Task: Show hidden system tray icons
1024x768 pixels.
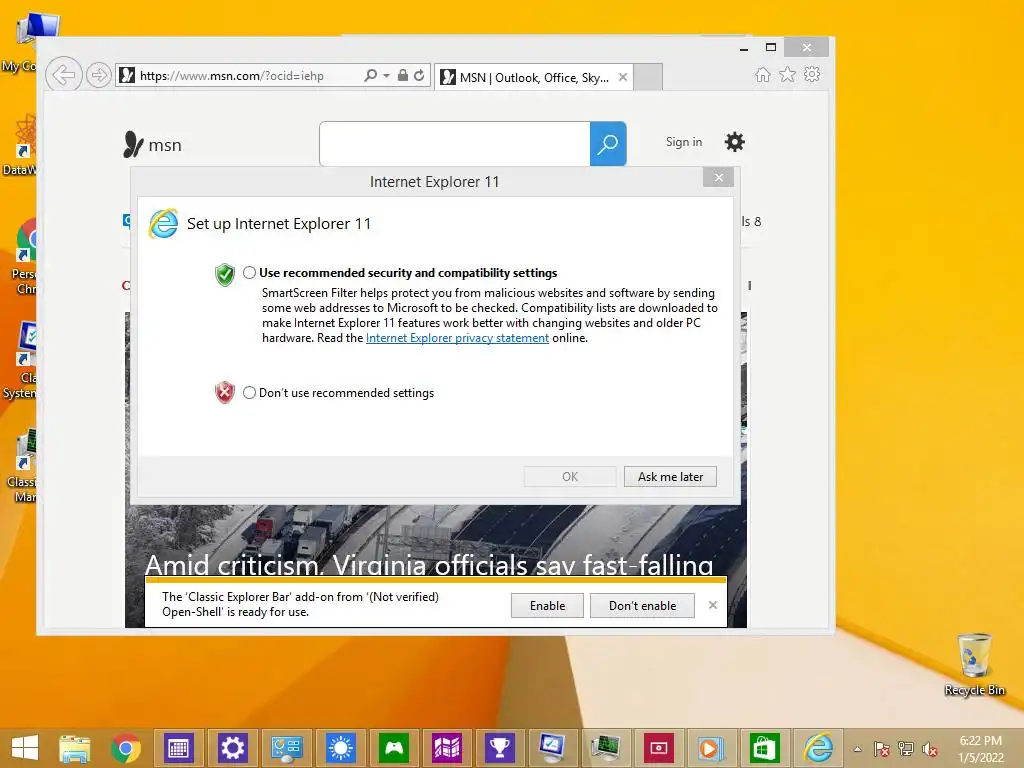Action: tap(857, 749)
